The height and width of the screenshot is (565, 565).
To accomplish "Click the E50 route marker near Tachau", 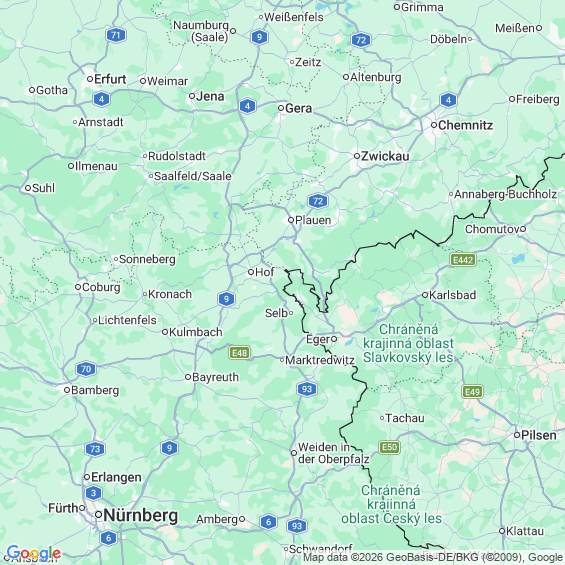I will (x=390, y=447).
